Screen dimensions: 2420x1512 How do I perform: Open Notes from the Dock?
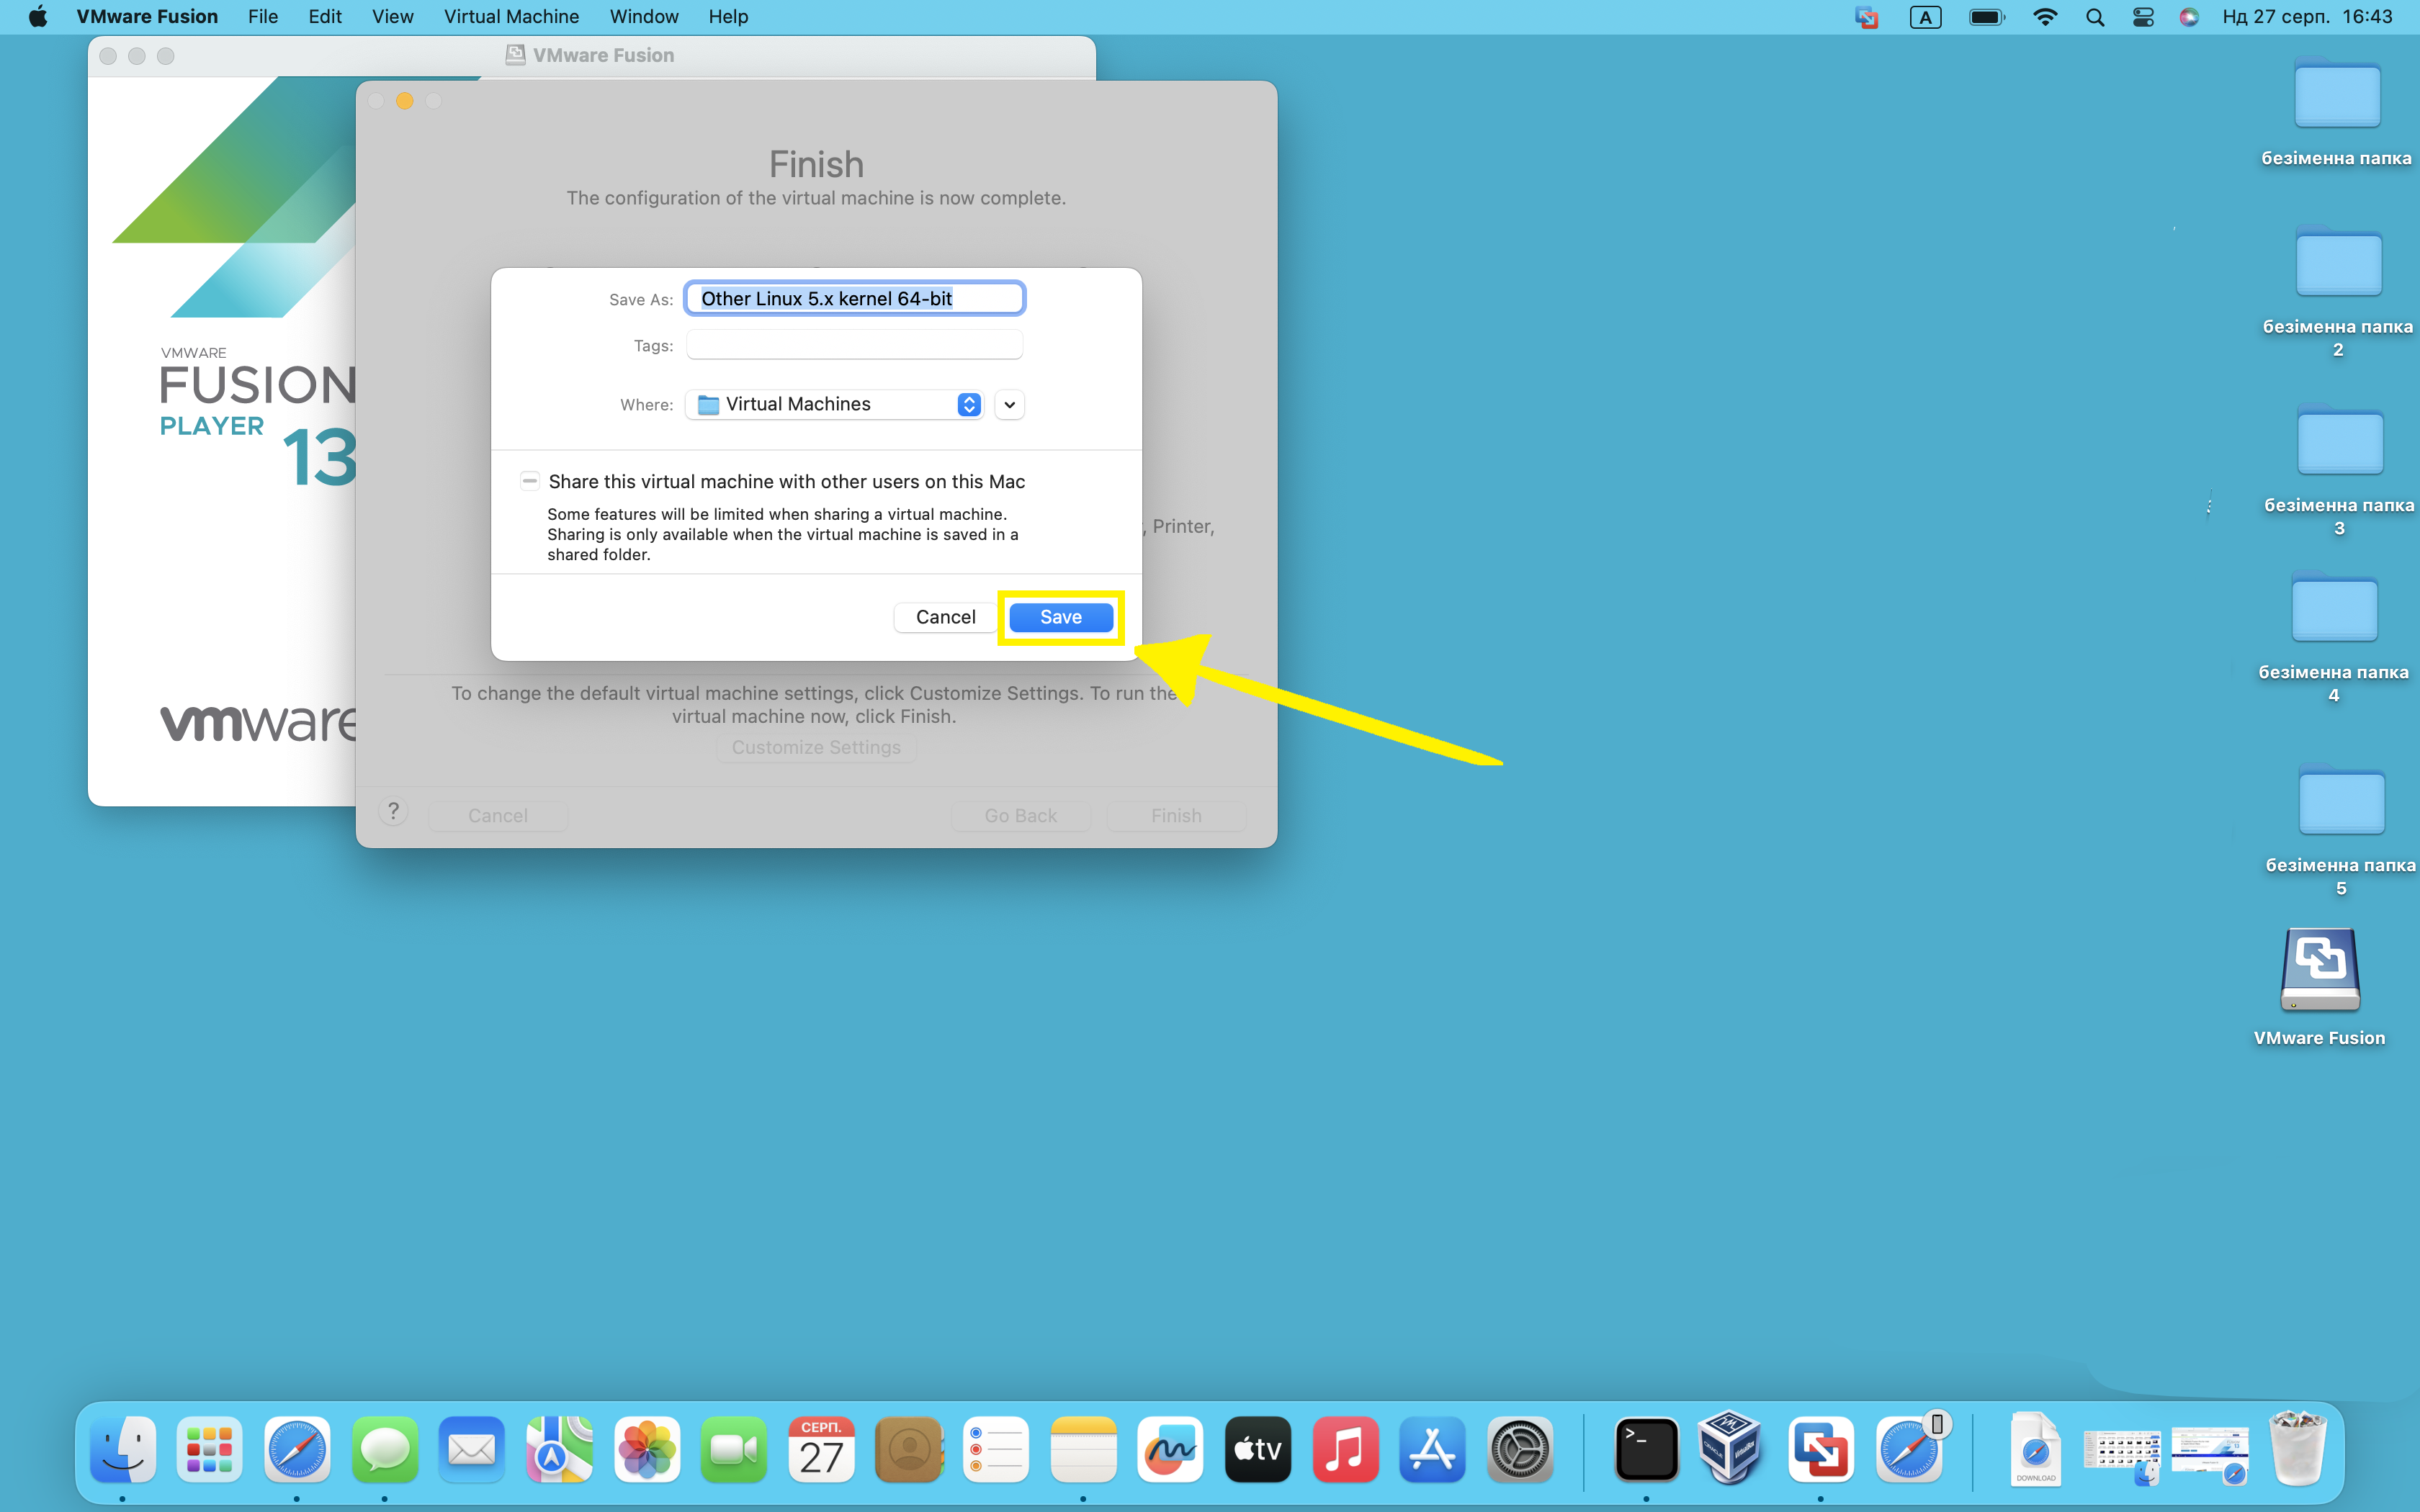click(1083, 1449)
